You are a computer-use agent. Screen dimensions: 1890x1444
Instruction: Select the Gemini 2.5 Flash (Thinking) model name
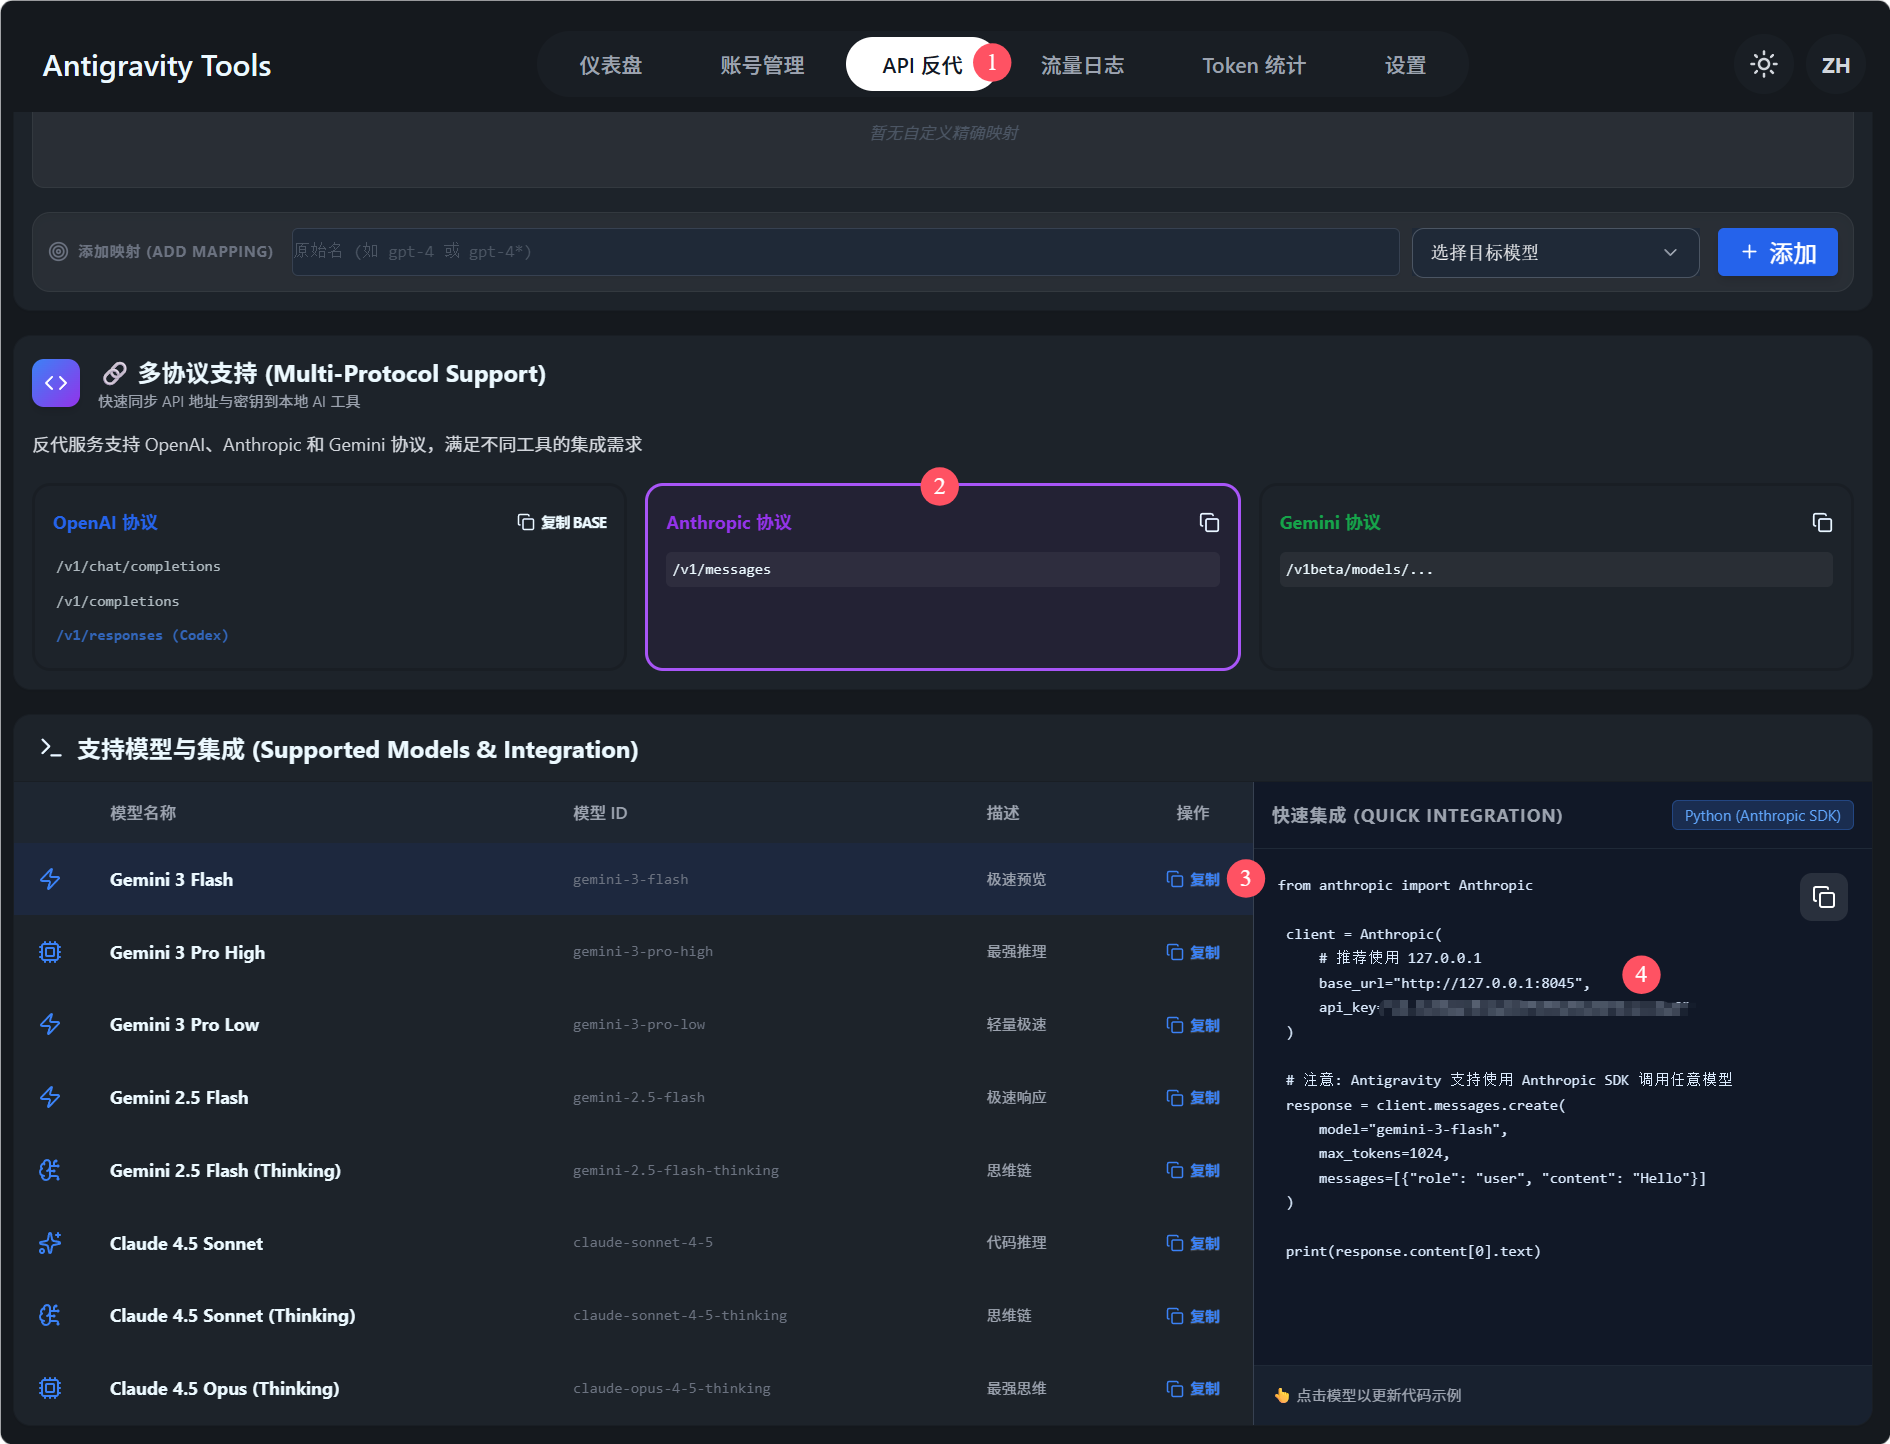pyautogui.click(x=225, y=1171)
